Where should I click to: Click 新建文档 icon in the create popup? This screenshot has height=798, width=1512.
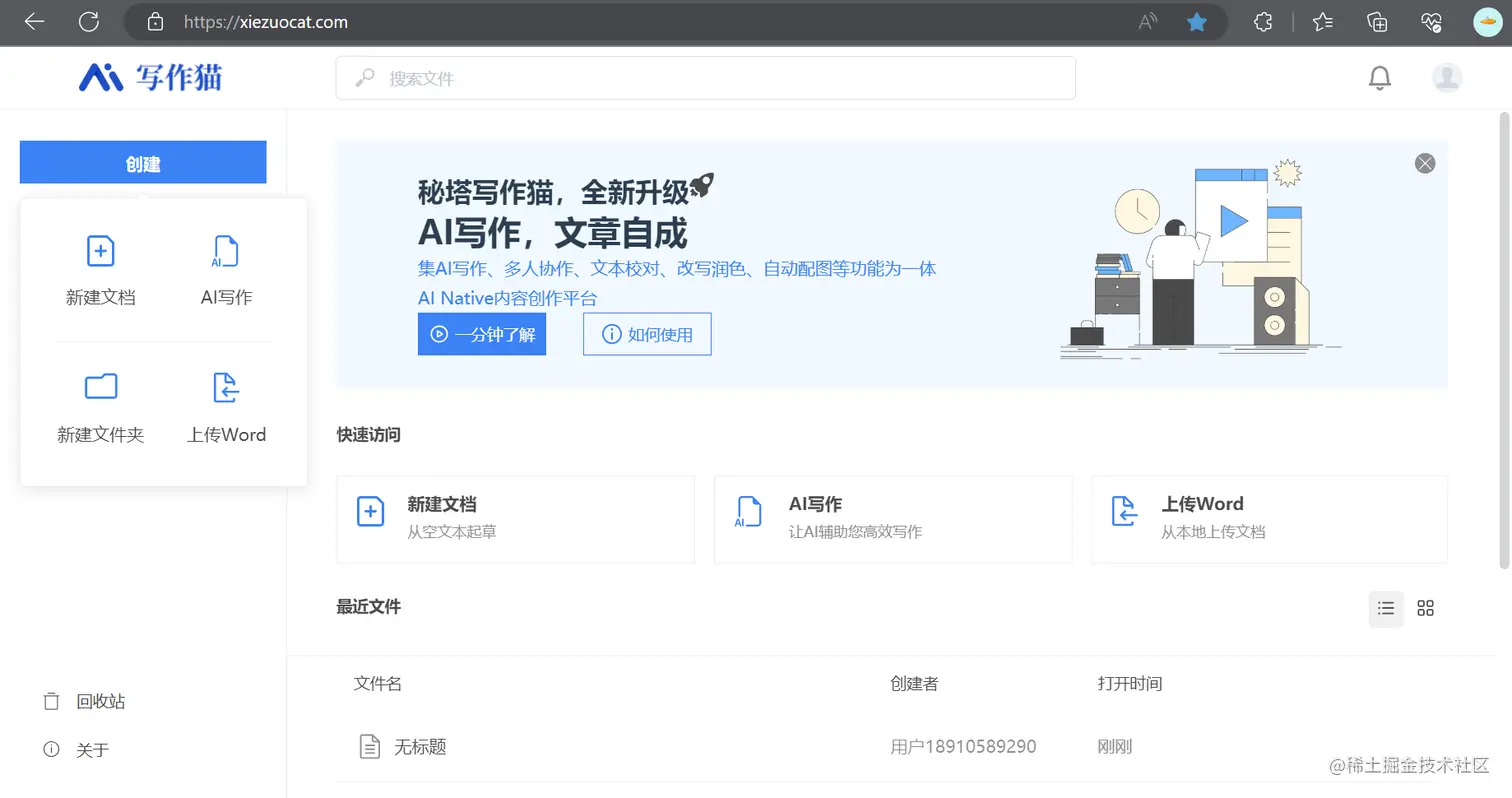101,251
